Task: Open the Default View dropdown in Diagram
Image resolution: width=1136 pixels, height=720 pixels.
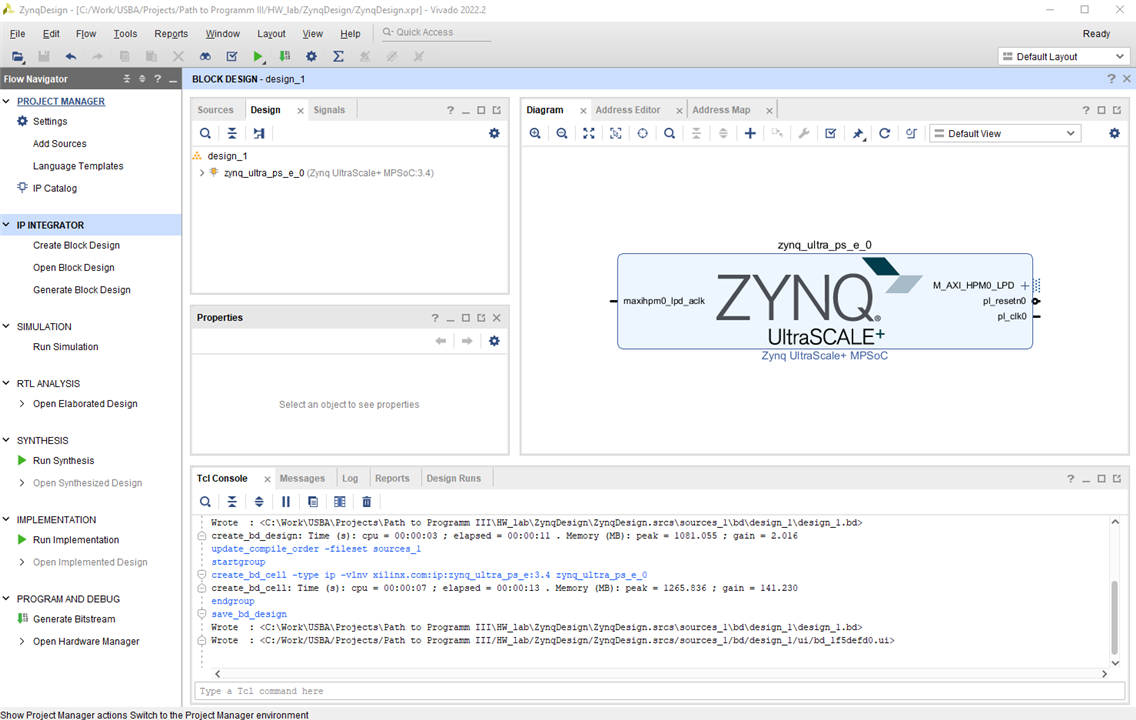Action: 1004,134
